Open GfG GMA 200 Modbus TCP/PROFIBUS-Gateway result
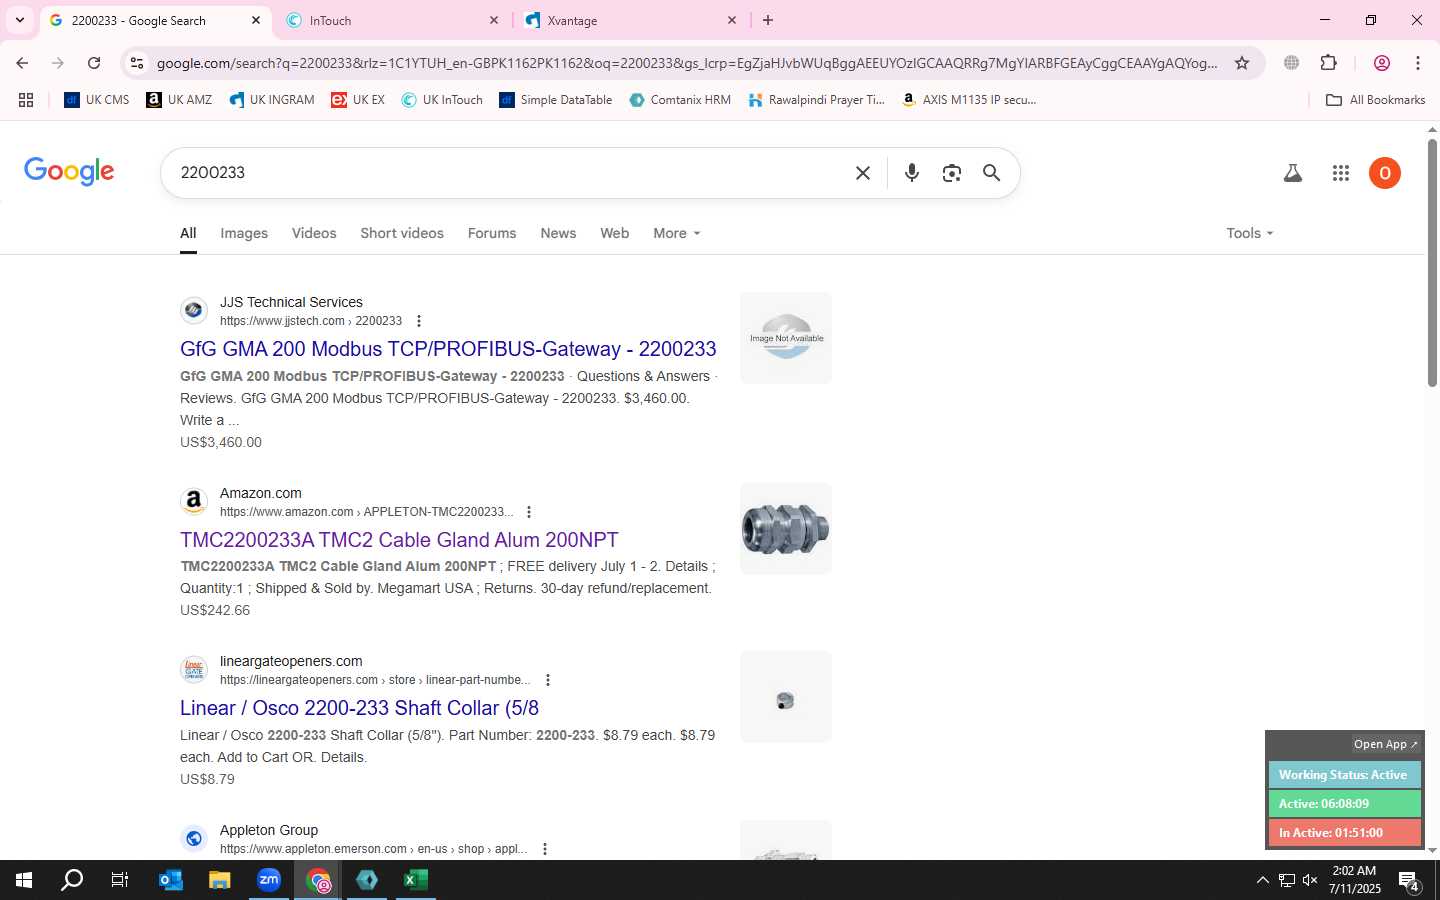Image resolution: width=1440 pixels, height=900 pixels. tap(448, 349)
